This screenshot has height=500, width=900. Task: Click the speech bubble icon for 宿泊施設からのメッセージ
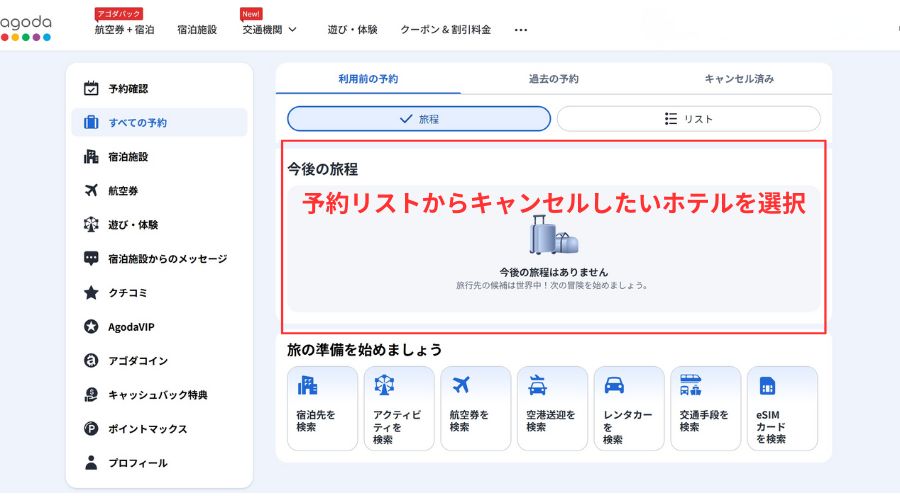point(91,258)
